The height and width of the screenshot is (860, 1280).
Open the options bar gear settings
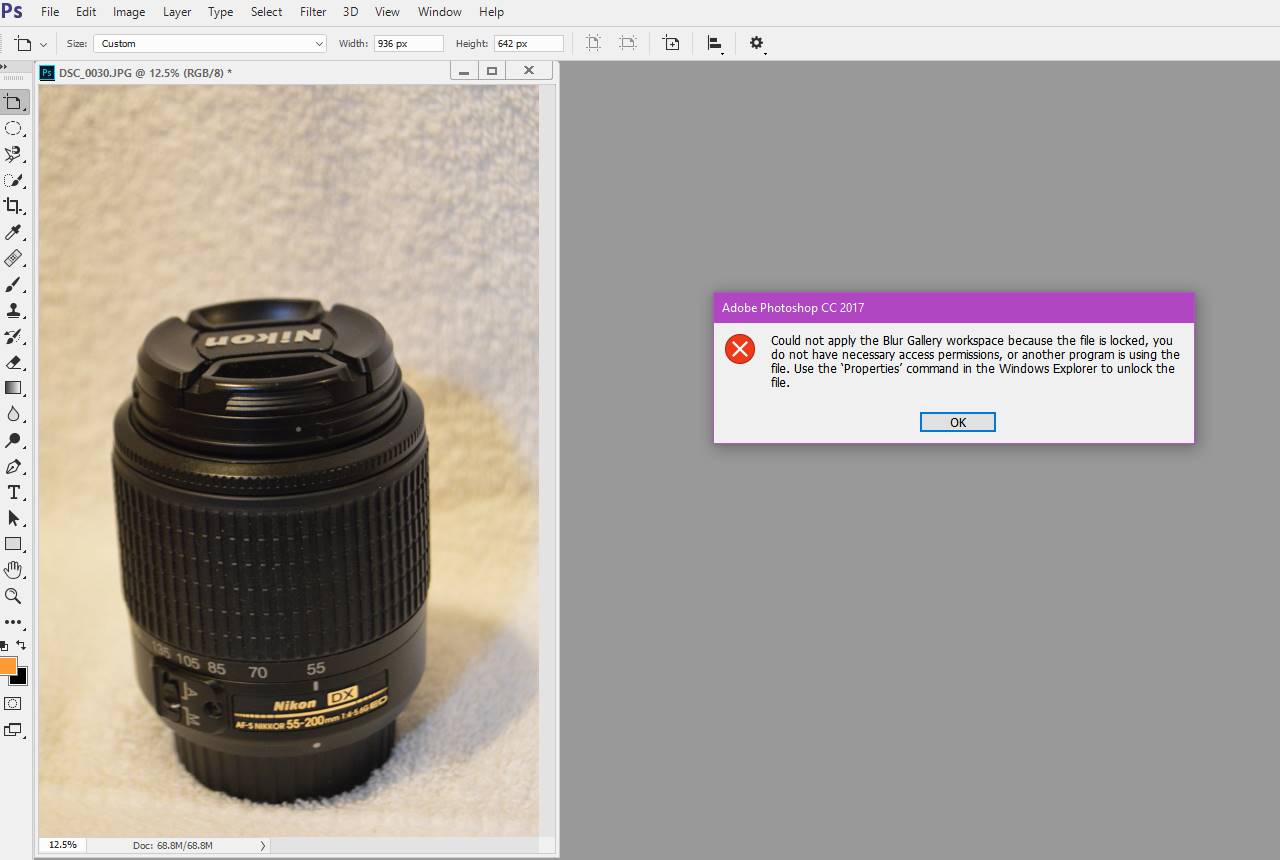pos(757,43)
